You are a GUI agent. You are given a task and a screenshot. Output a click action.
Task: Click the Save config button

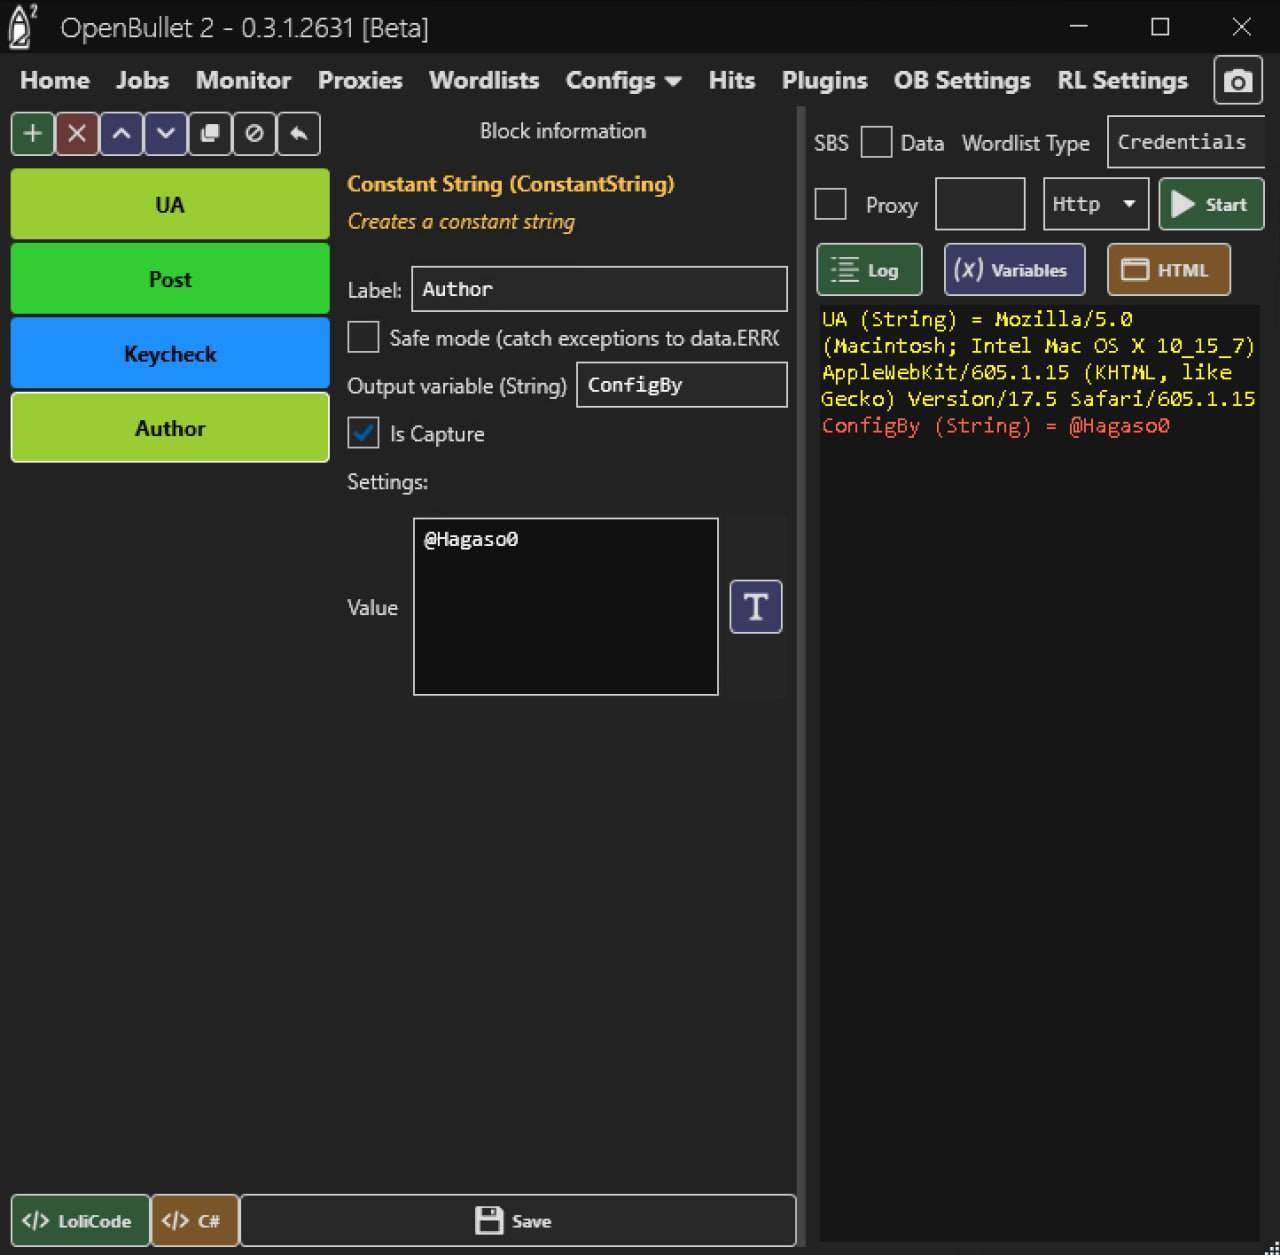pyautogui.click(x=517, y=1221)
